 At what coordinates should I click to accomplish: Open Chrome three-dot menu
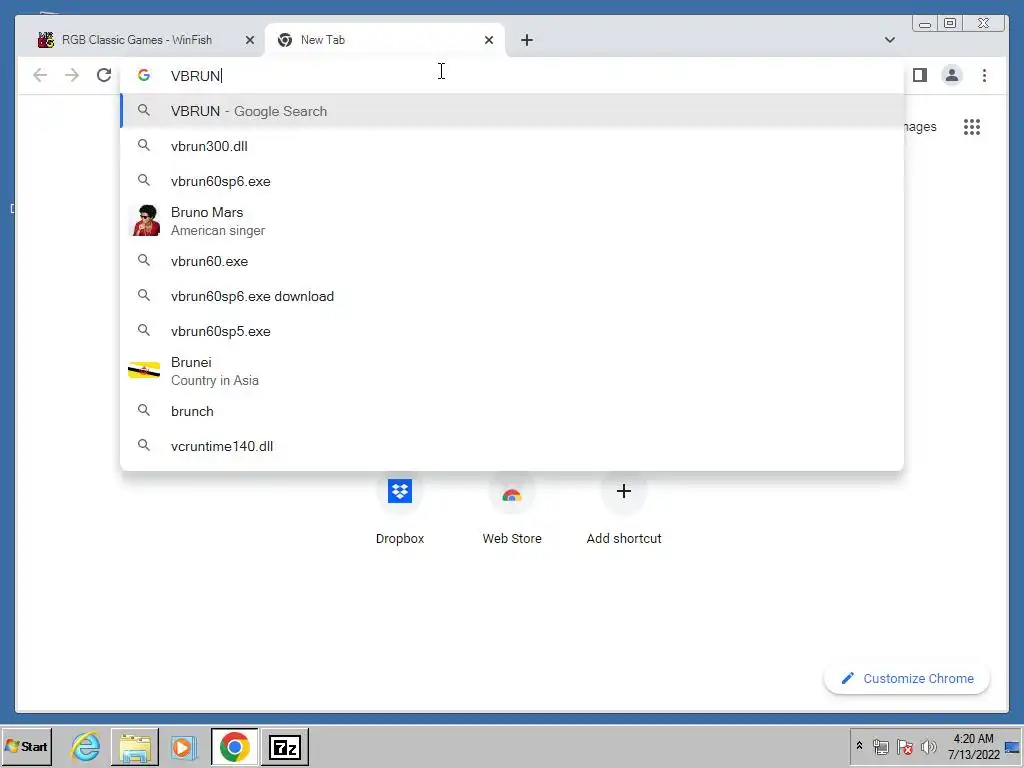pyautogui.click(x=984, y=75)
